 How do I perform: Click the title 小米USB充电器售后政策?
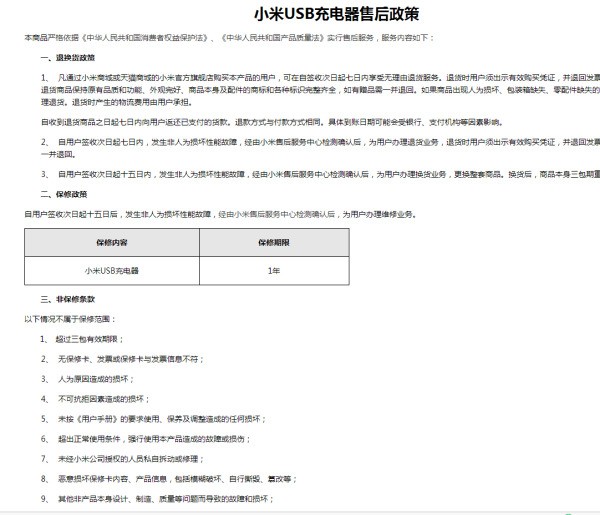[x=336, y=14]
